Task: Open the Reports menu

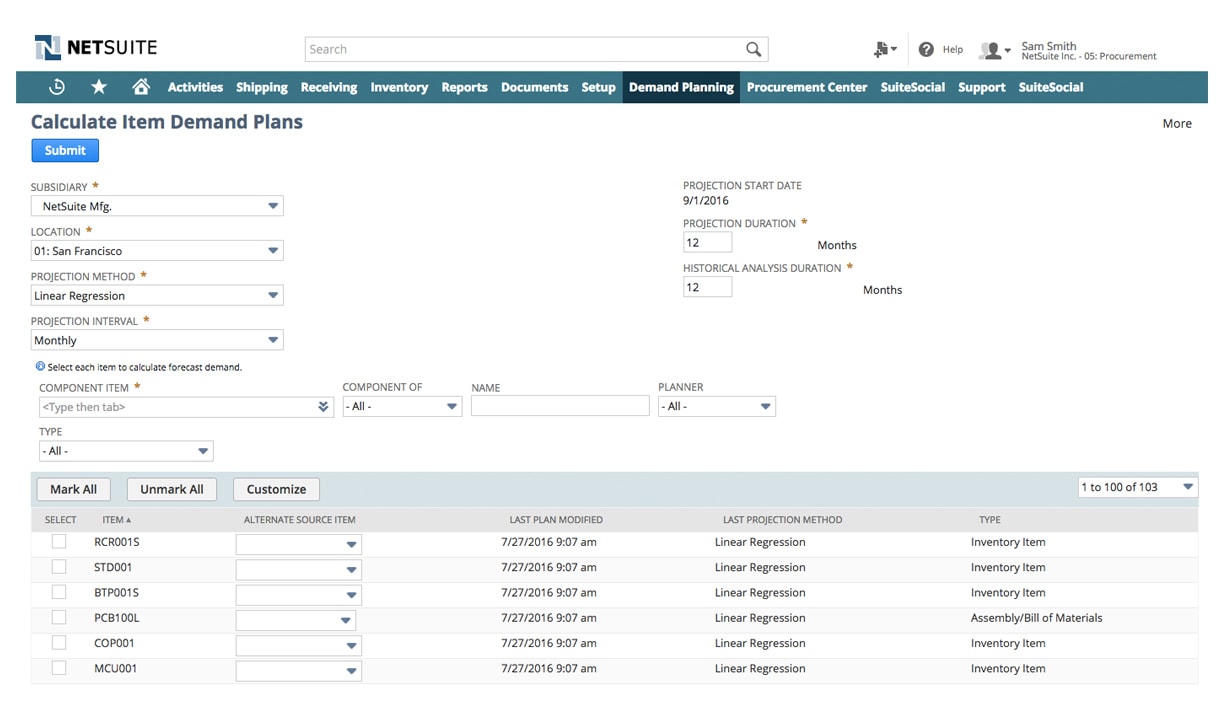Action: [464, 87]
